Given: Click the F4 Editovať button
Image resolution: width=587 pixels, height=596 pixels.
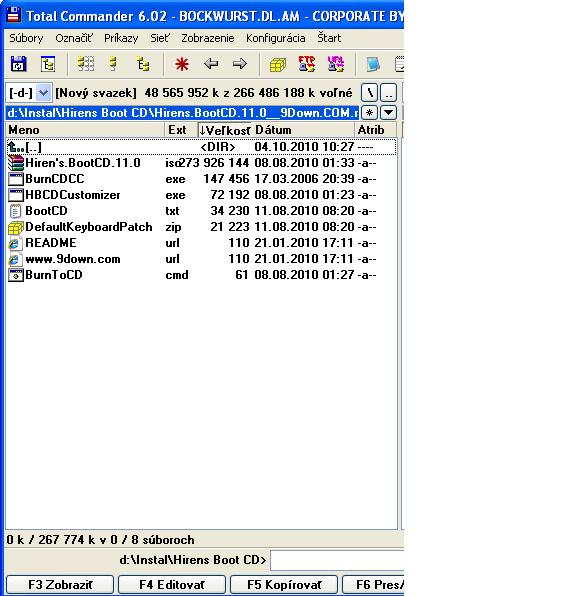Looking at the screenshot, I should (172, 585).
